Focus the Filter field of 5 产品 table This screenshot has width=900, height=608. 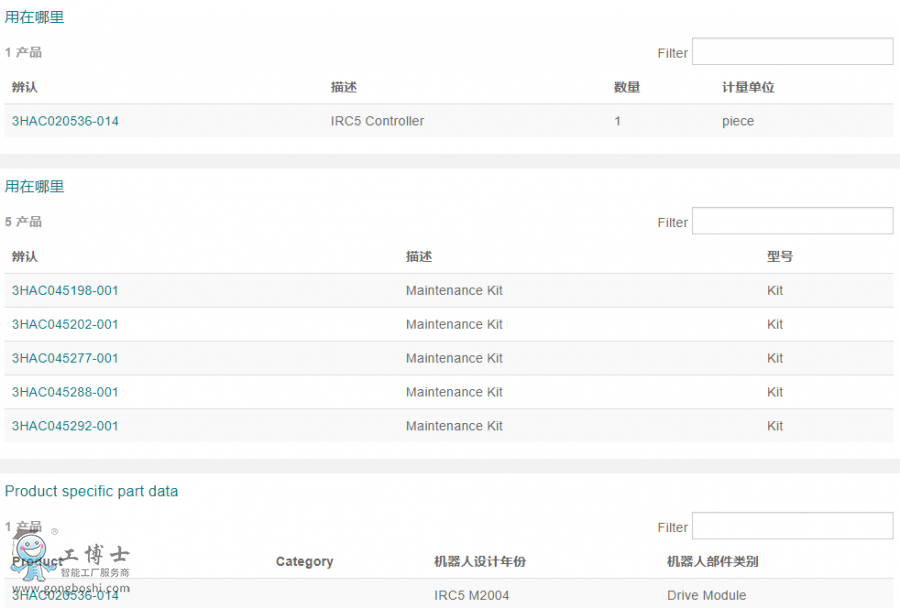pyautogui.click(x=792, y=221)
